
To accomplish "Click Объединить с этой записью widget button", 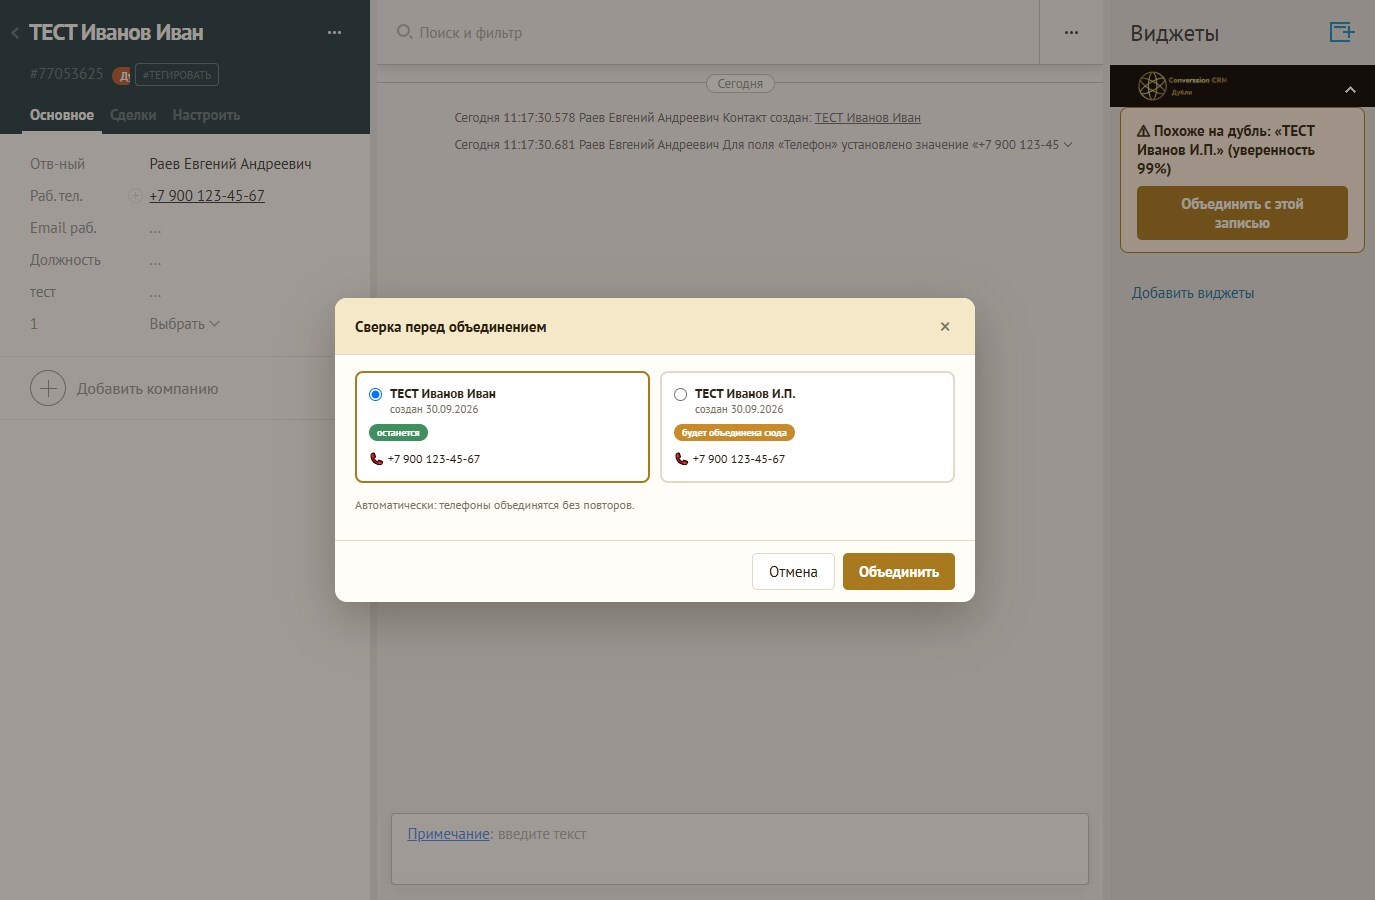I will (x=1242, y=213).
